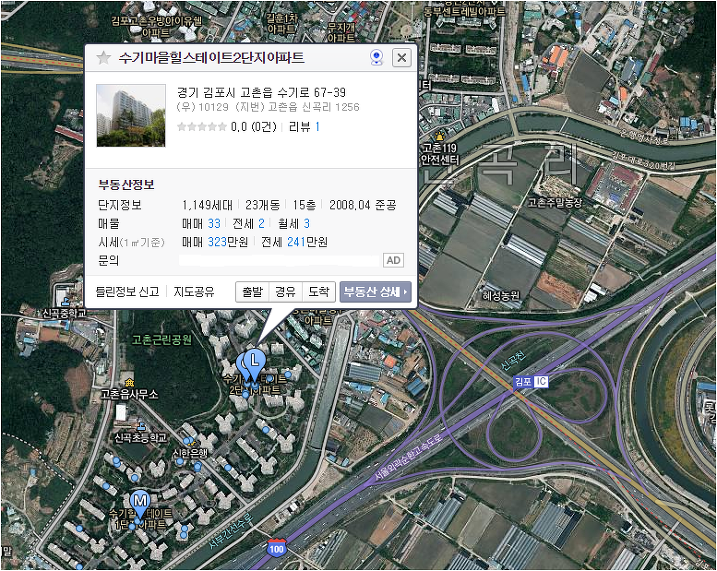
Task: Click the 1,149세대 household count
Action: (x=207, y=205)
